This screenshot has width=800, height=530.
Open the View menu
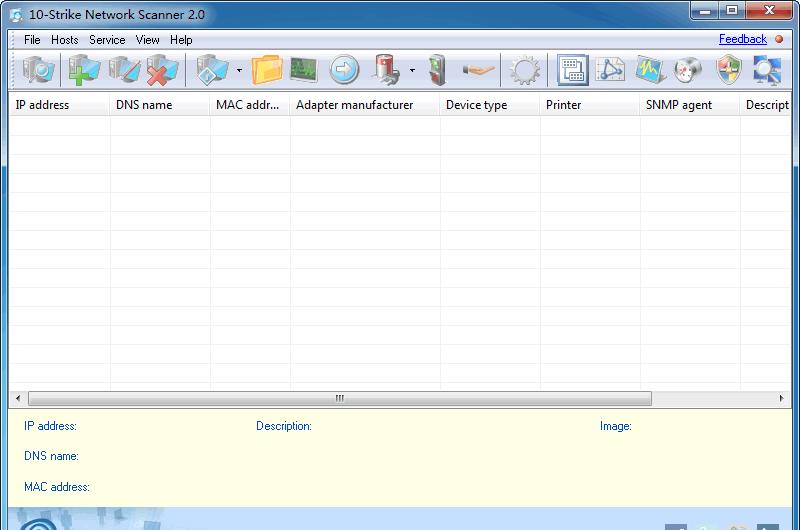pos(147,40)
